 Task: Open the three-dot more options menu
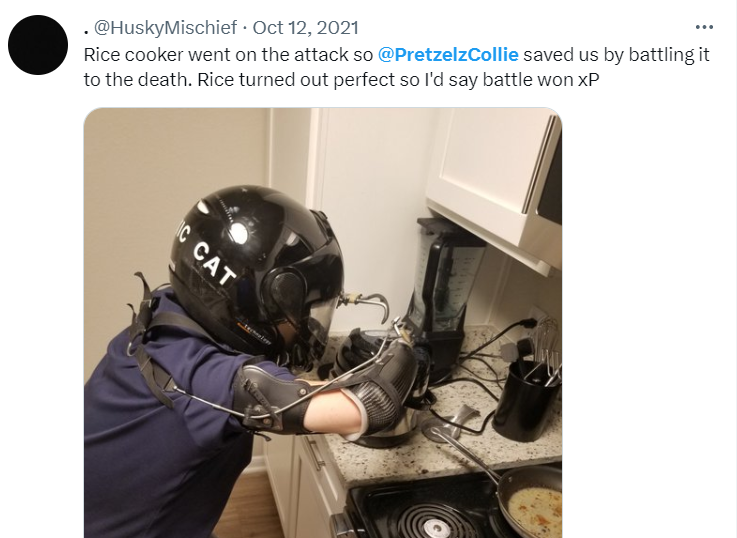click(x=704, y=27)
